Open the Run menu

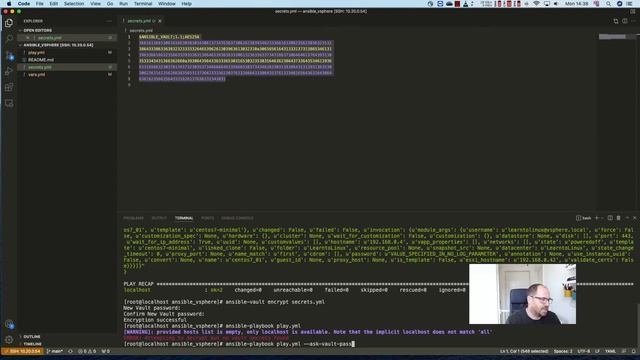point(123,4)
